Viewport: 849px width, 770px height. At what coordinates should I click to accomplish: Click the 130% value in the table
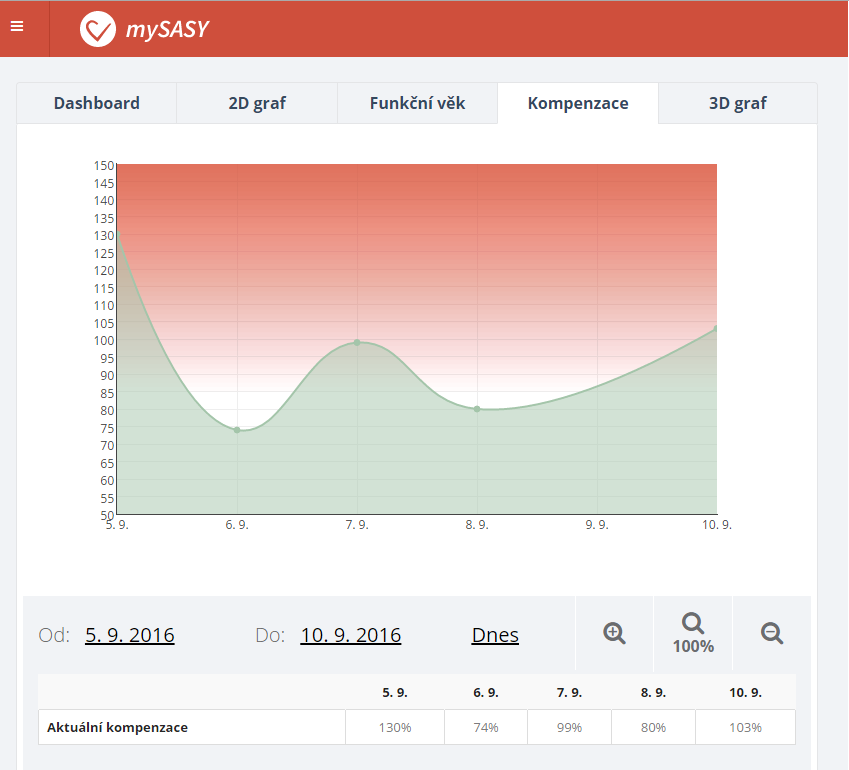[395, 728]
